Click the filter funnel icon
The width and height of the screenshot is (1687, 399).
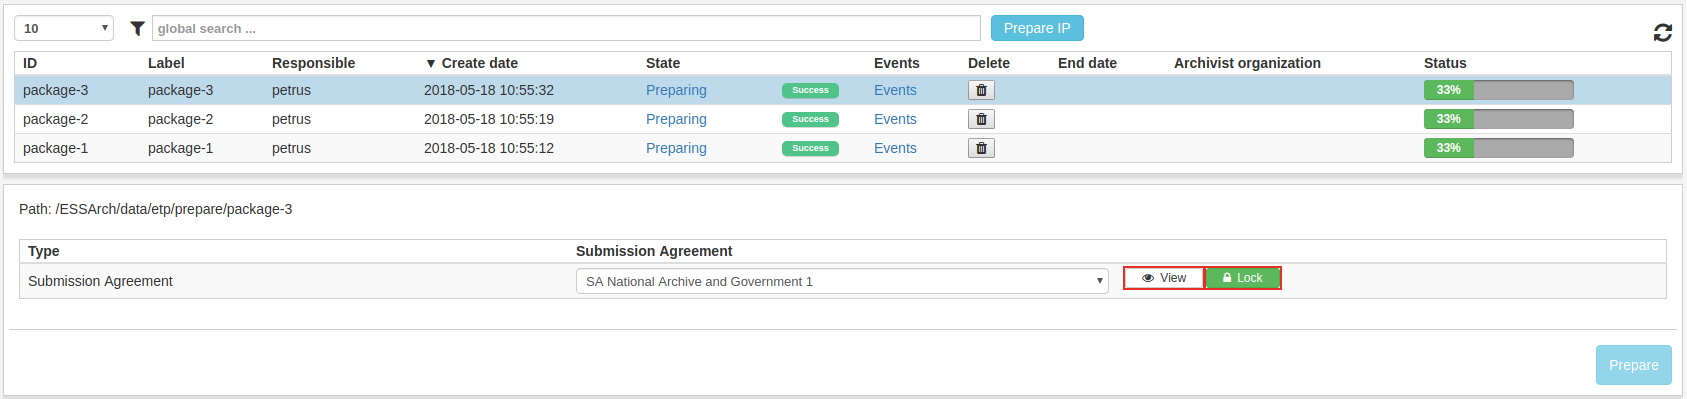point(138,29)
